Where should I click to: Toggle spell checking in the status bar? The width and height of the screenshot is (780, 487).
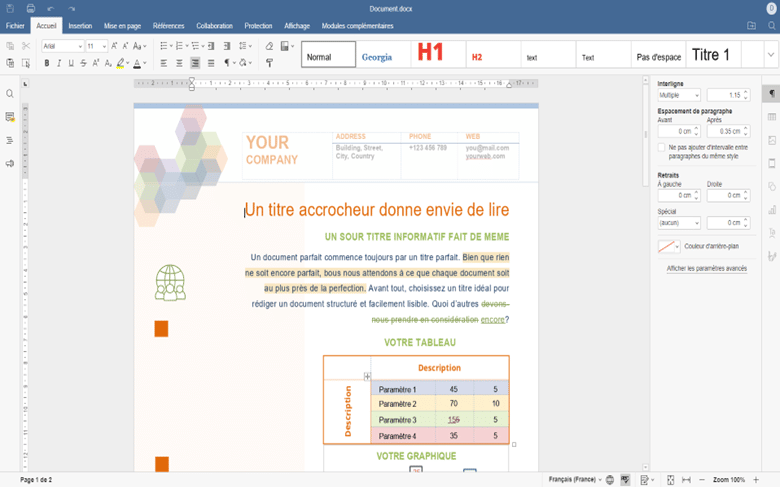[625, 480]
